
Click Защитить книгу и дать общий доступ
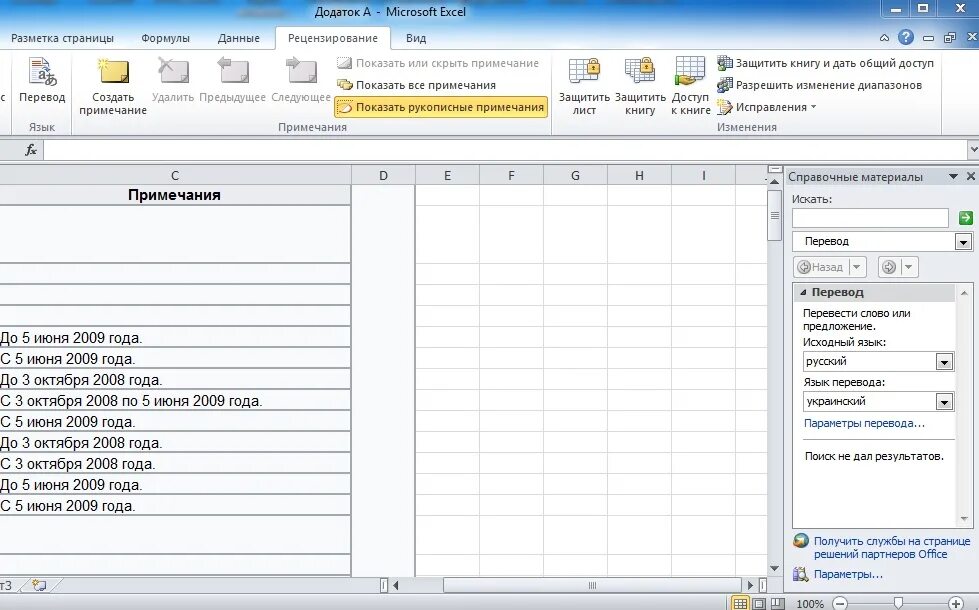[x=825, y=63]
